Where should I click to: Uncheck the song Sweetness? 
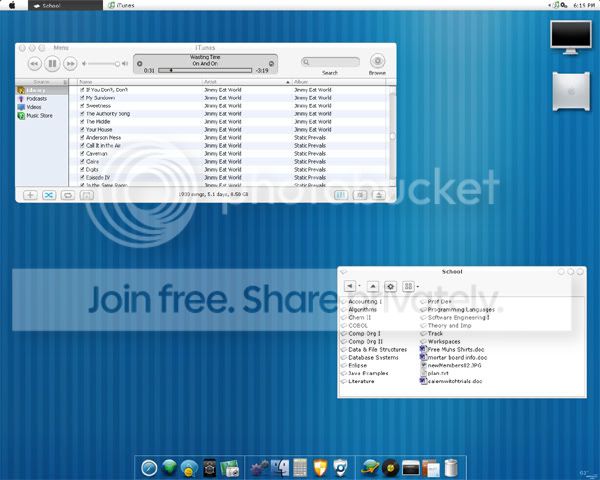[x=82, y=106]
